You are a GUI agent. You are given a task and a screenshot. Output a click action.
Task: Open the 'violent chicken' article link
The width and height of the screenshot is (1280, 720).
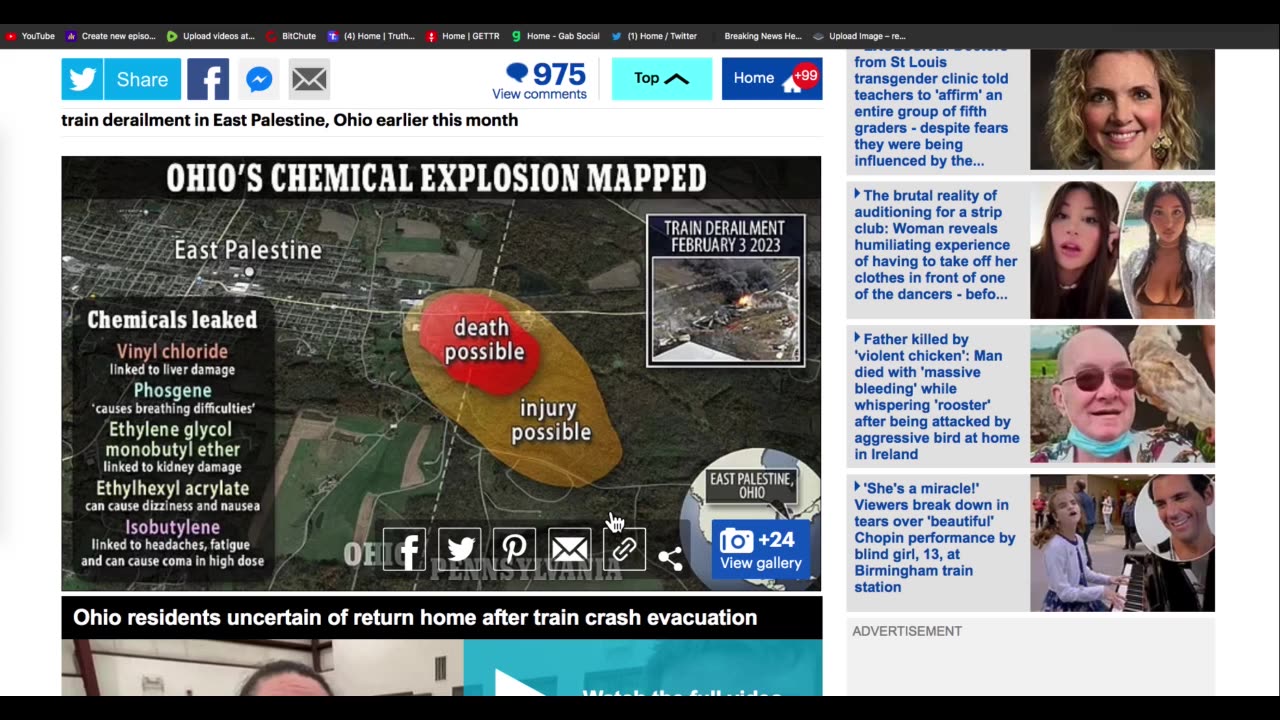(x=937, y=397)
